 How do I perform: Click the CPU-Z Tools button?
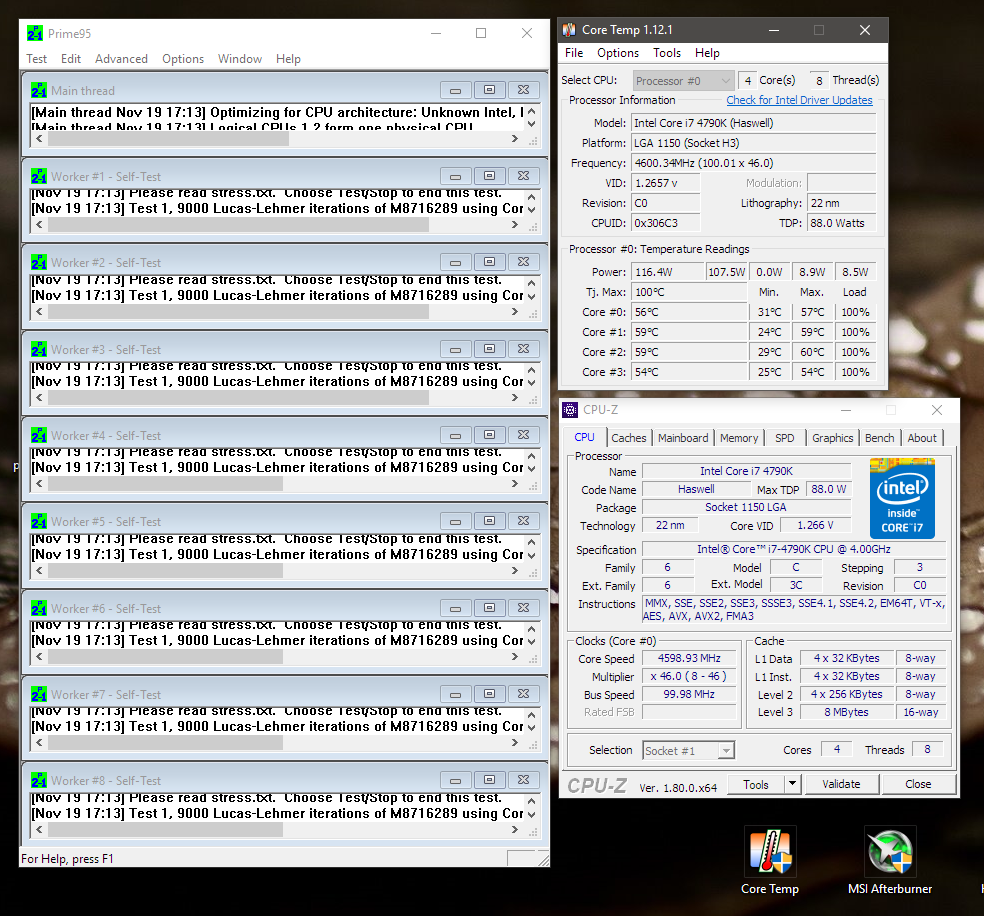pyautogui.click(x=756, y=784)
